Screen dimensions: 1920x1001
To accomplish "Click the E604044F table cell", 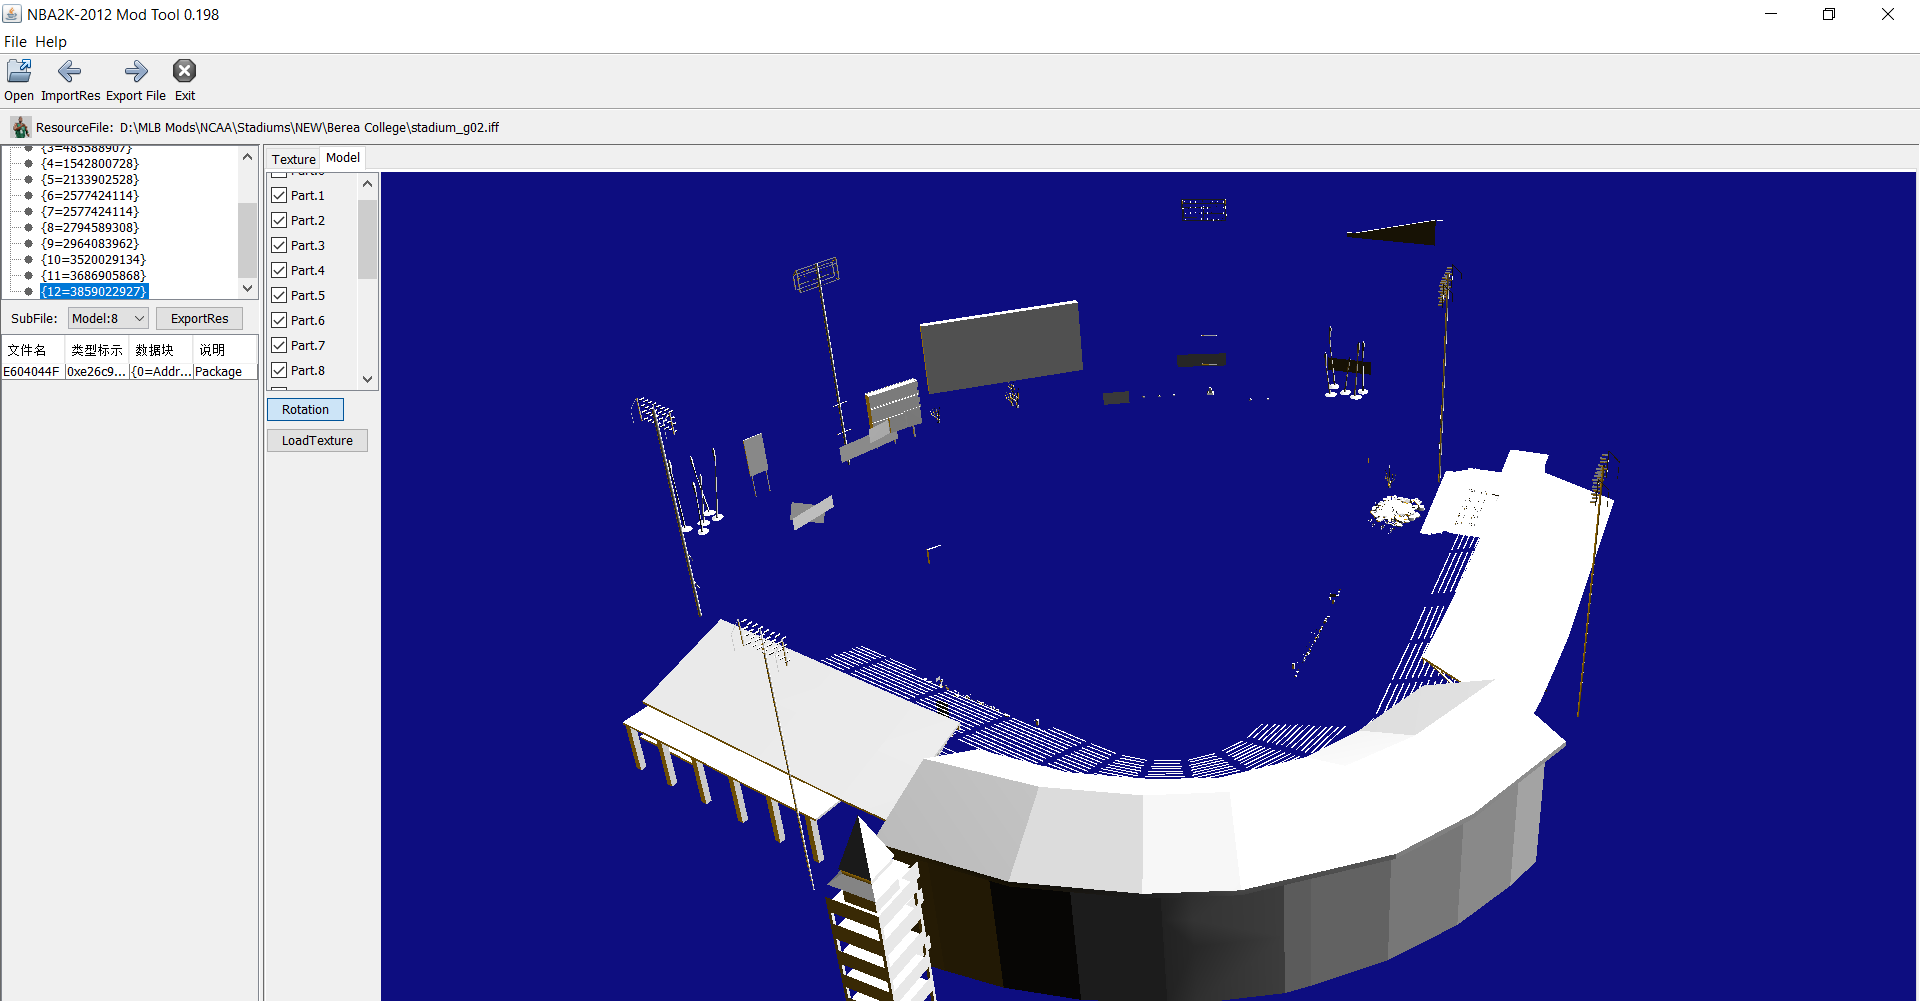I will coord(33,371).
